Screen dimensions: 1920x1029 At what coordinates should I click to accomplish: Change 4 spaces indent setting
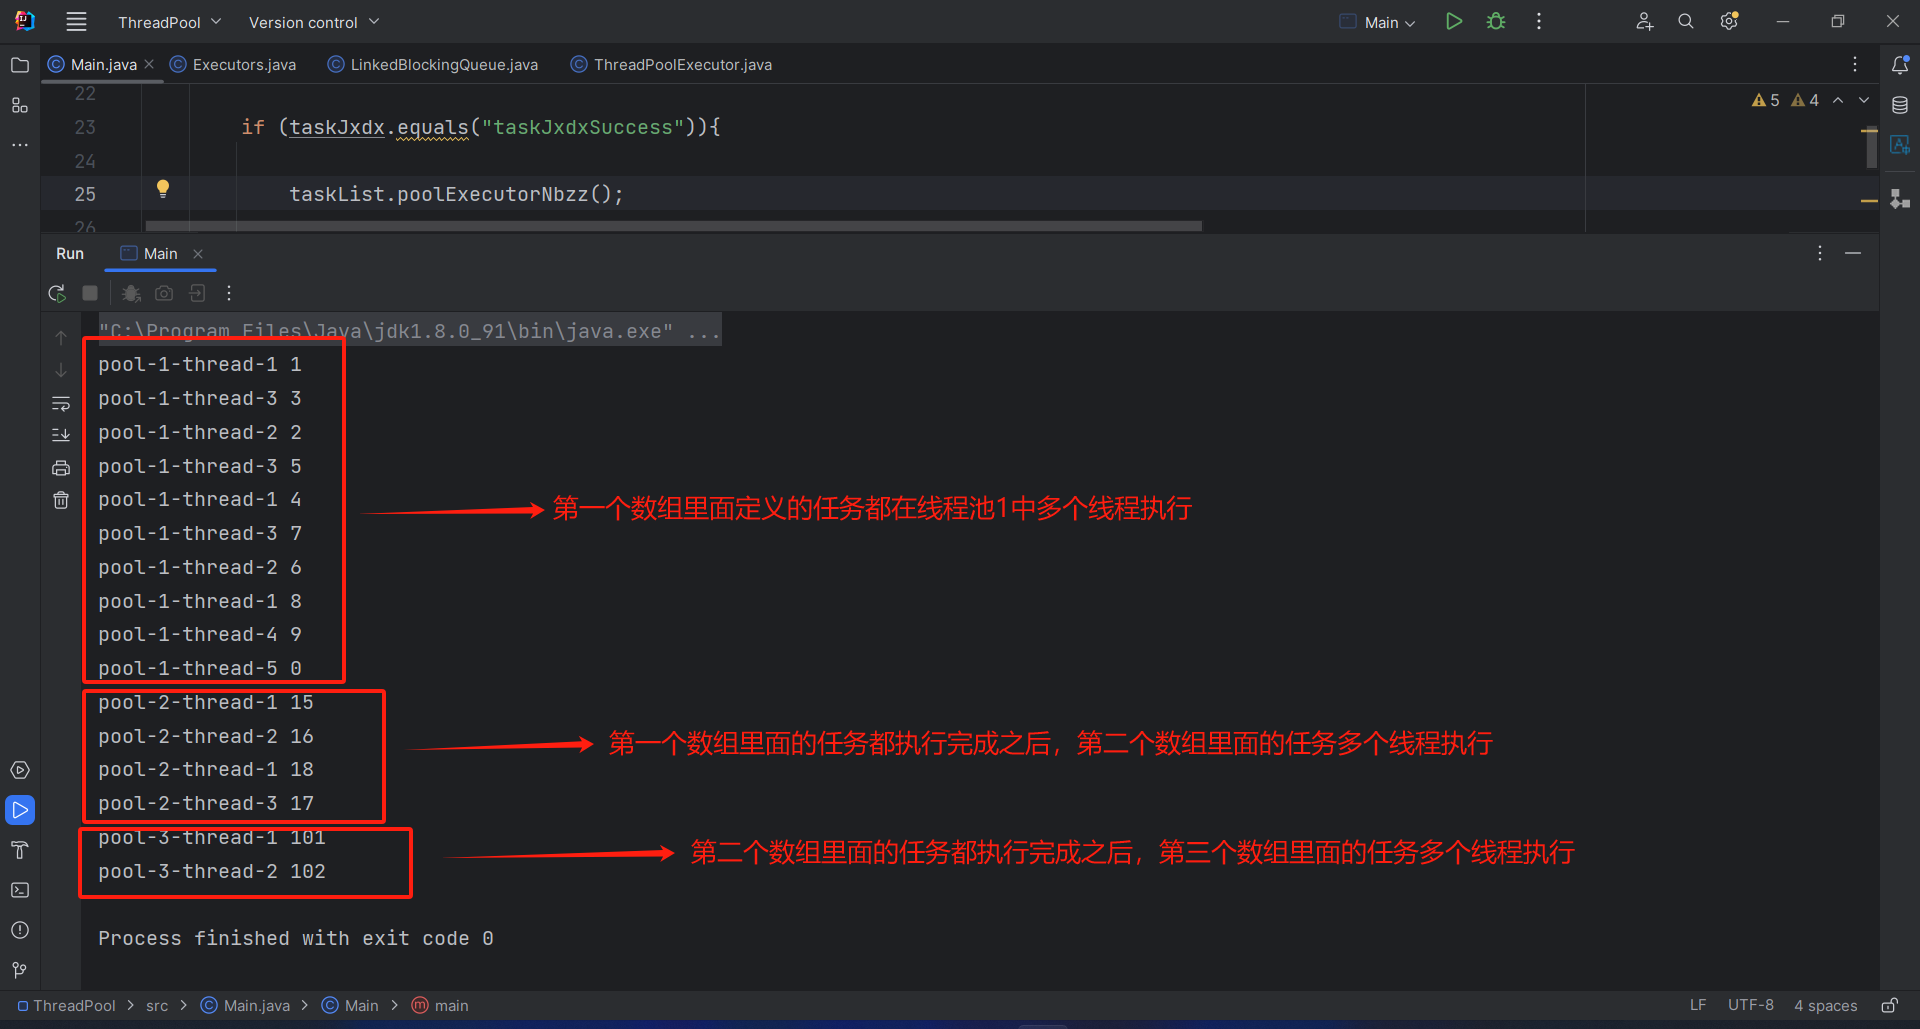(x=1825, y=1005)
